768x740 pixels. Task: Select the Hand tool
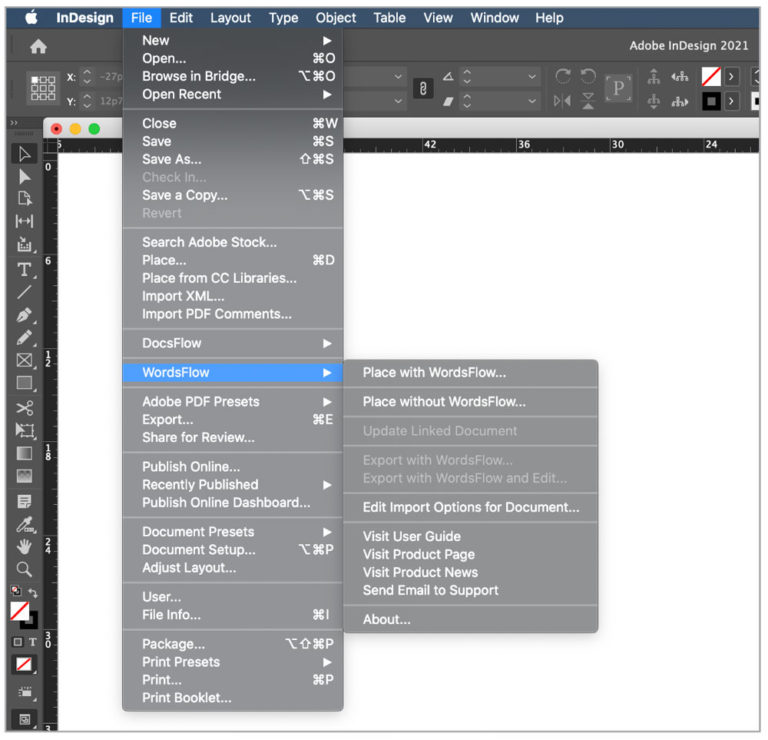point(24,547)
